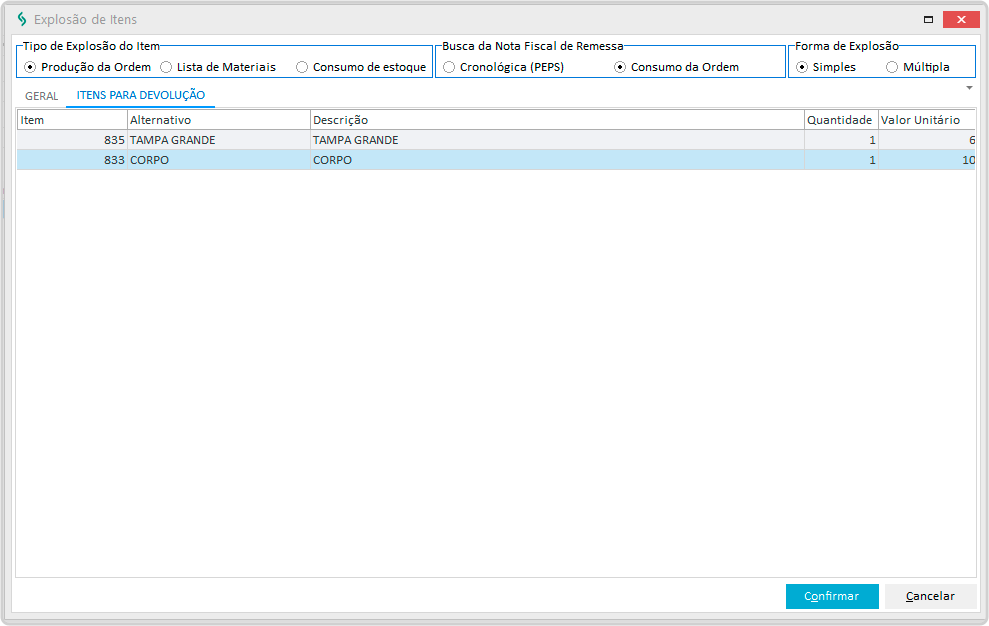Open the GERAL tab
The image size is (989, 626).
42,96
